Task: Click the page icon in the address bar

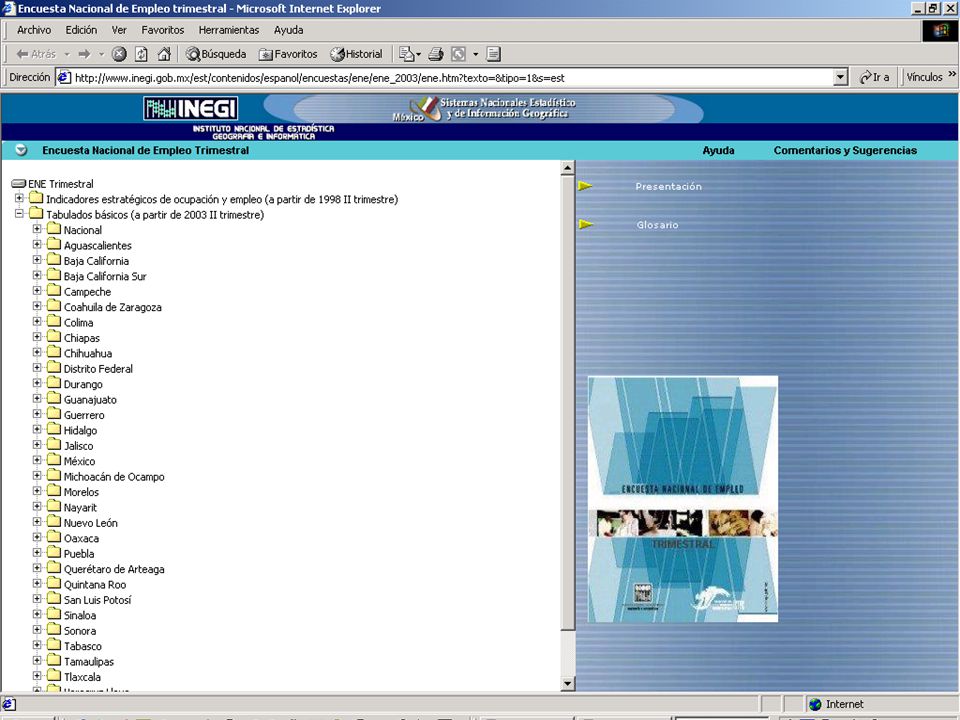Action: [64, 77]
